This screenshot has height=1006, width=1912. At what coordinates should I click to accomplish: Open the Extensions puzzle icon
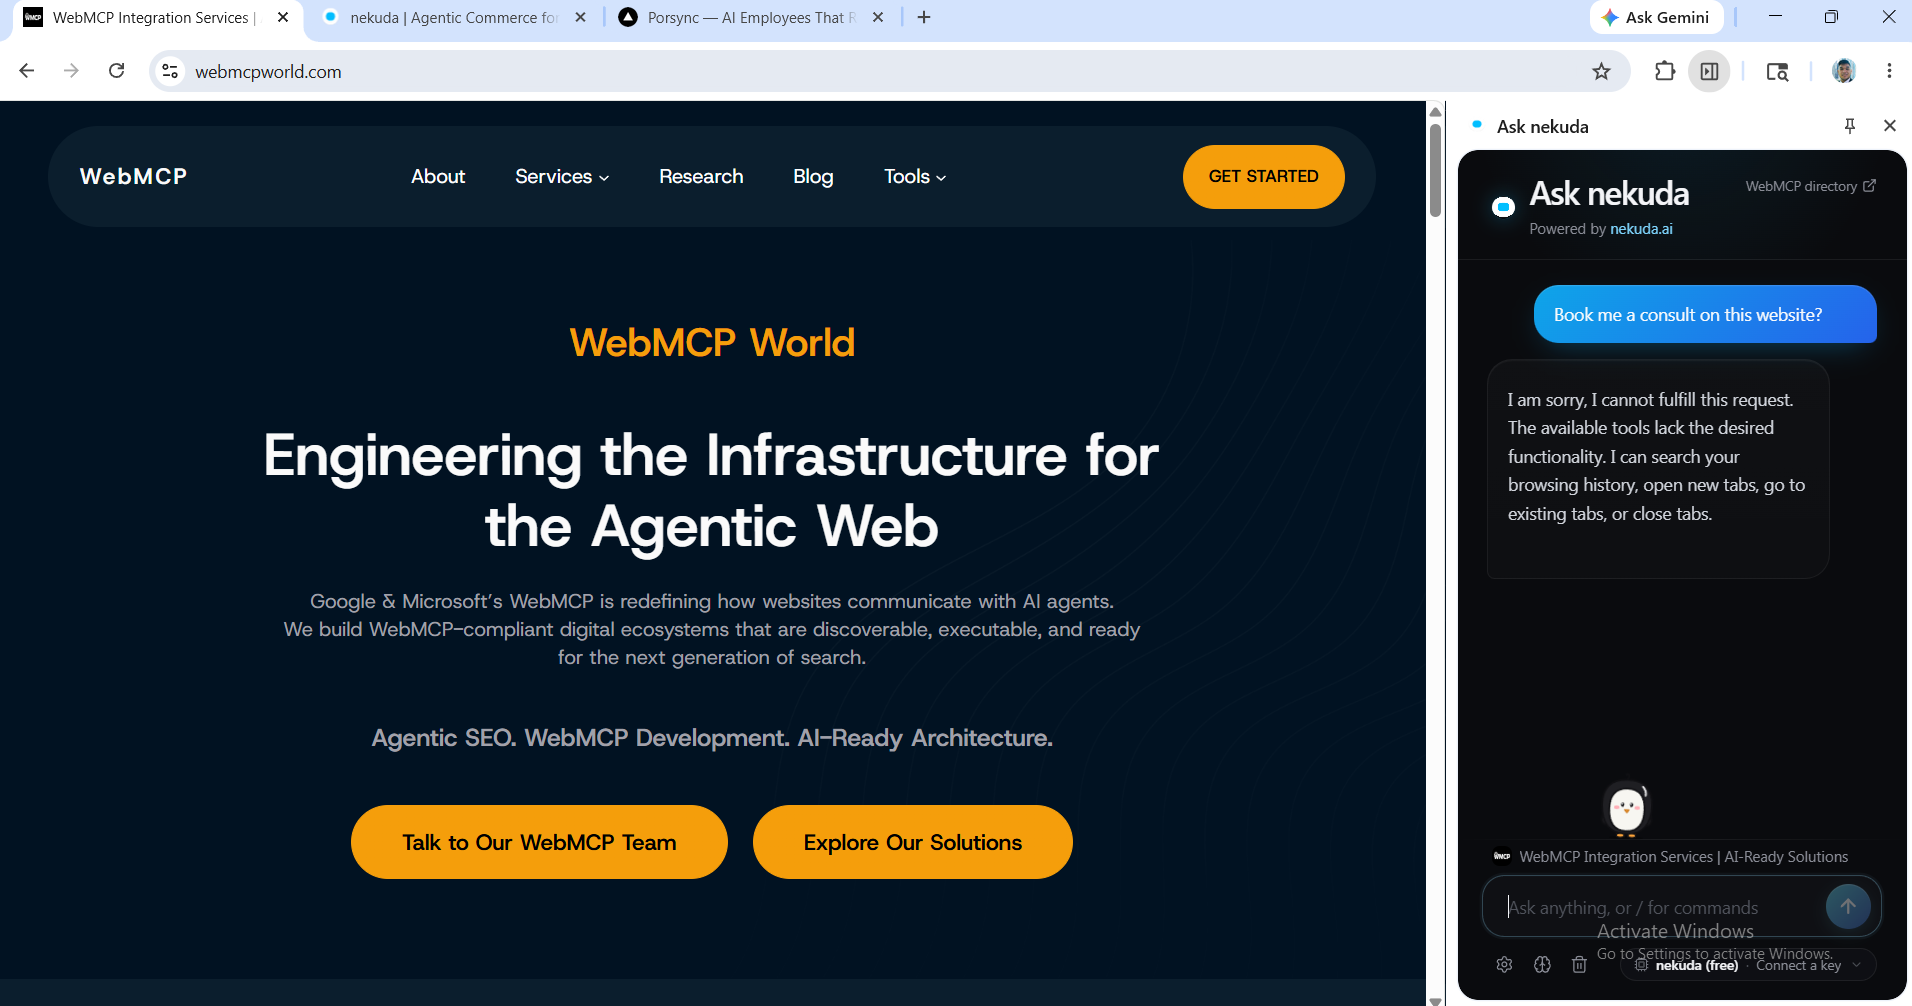(1664, 71)
